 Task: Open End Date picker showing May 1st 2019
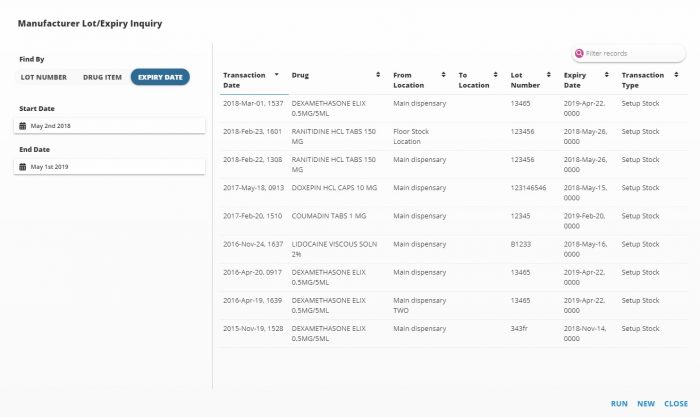pos(112,167)
